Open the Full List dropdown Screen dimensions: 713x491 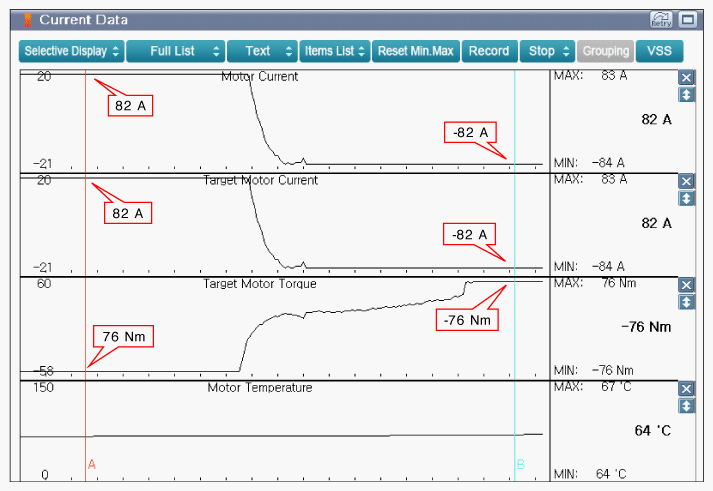coord(176,51)
